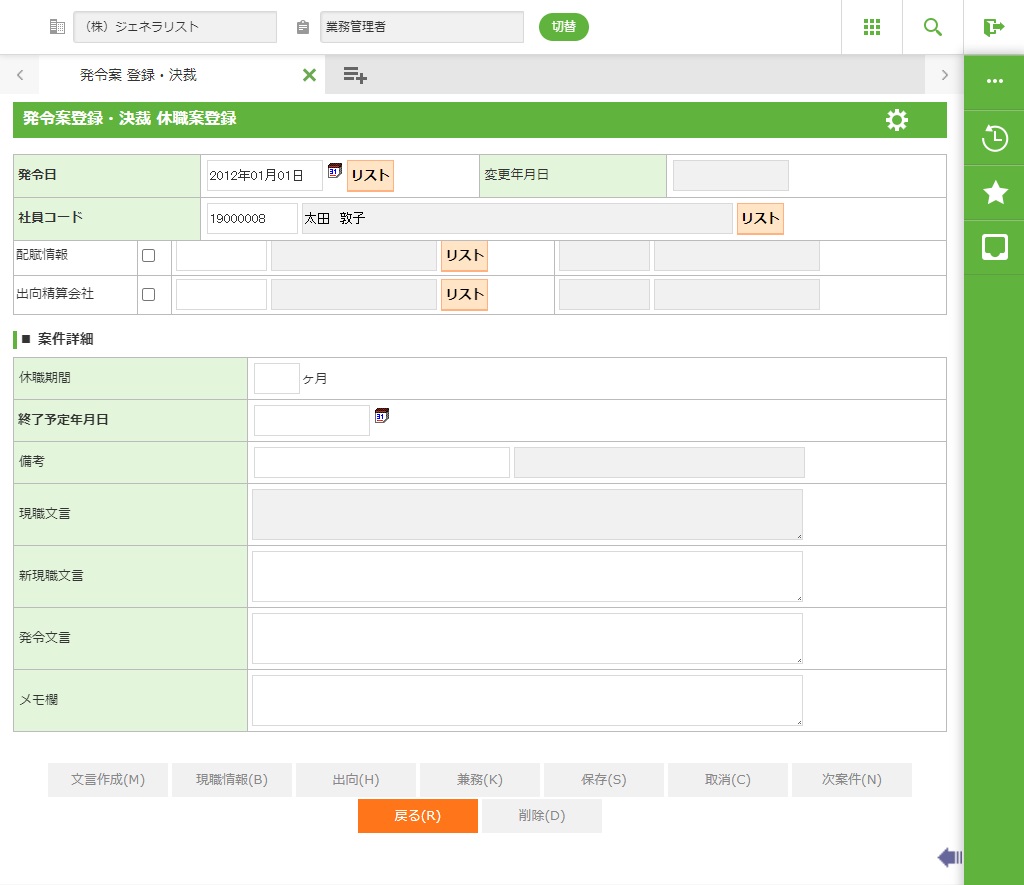This screenshot has height=885, width=1024.
Task: Open the inbox tray icon in sidebar
Action: click(x=994, y=248)
